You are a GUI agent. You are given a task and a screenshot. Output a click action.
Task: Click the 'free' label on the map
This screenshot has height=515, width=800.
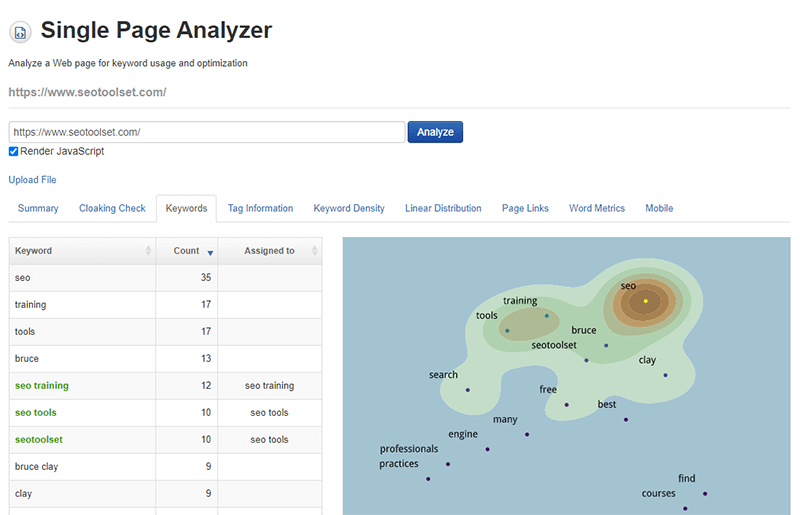tap(548, 389)
